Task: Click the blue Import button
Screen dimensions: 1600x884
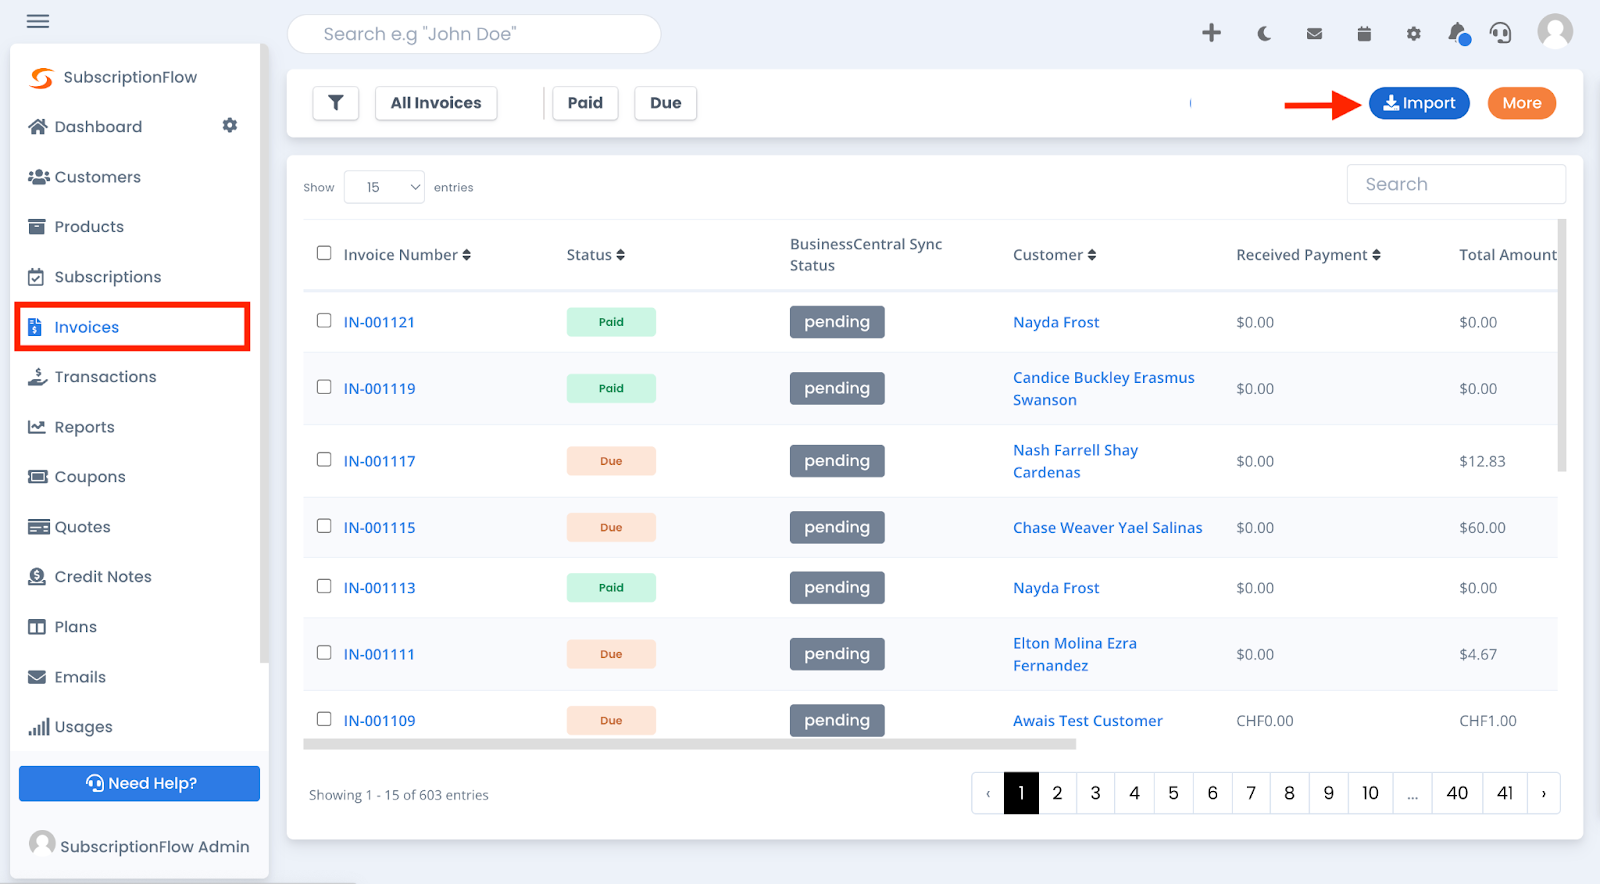Action: pos(1419,103)
